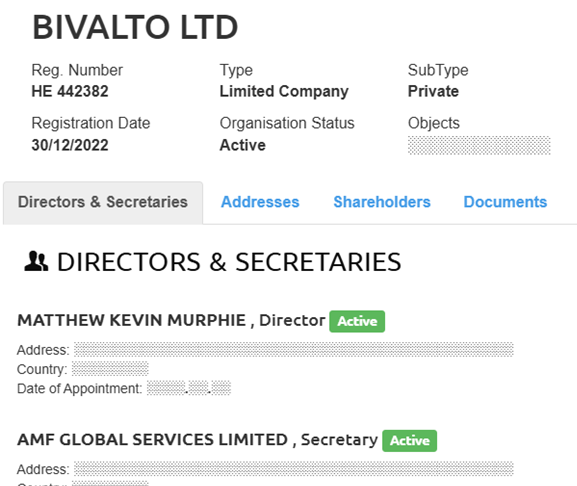577x486 pixels.
Task: Click the Organisation Status value Active
Action: coord(243,145)
